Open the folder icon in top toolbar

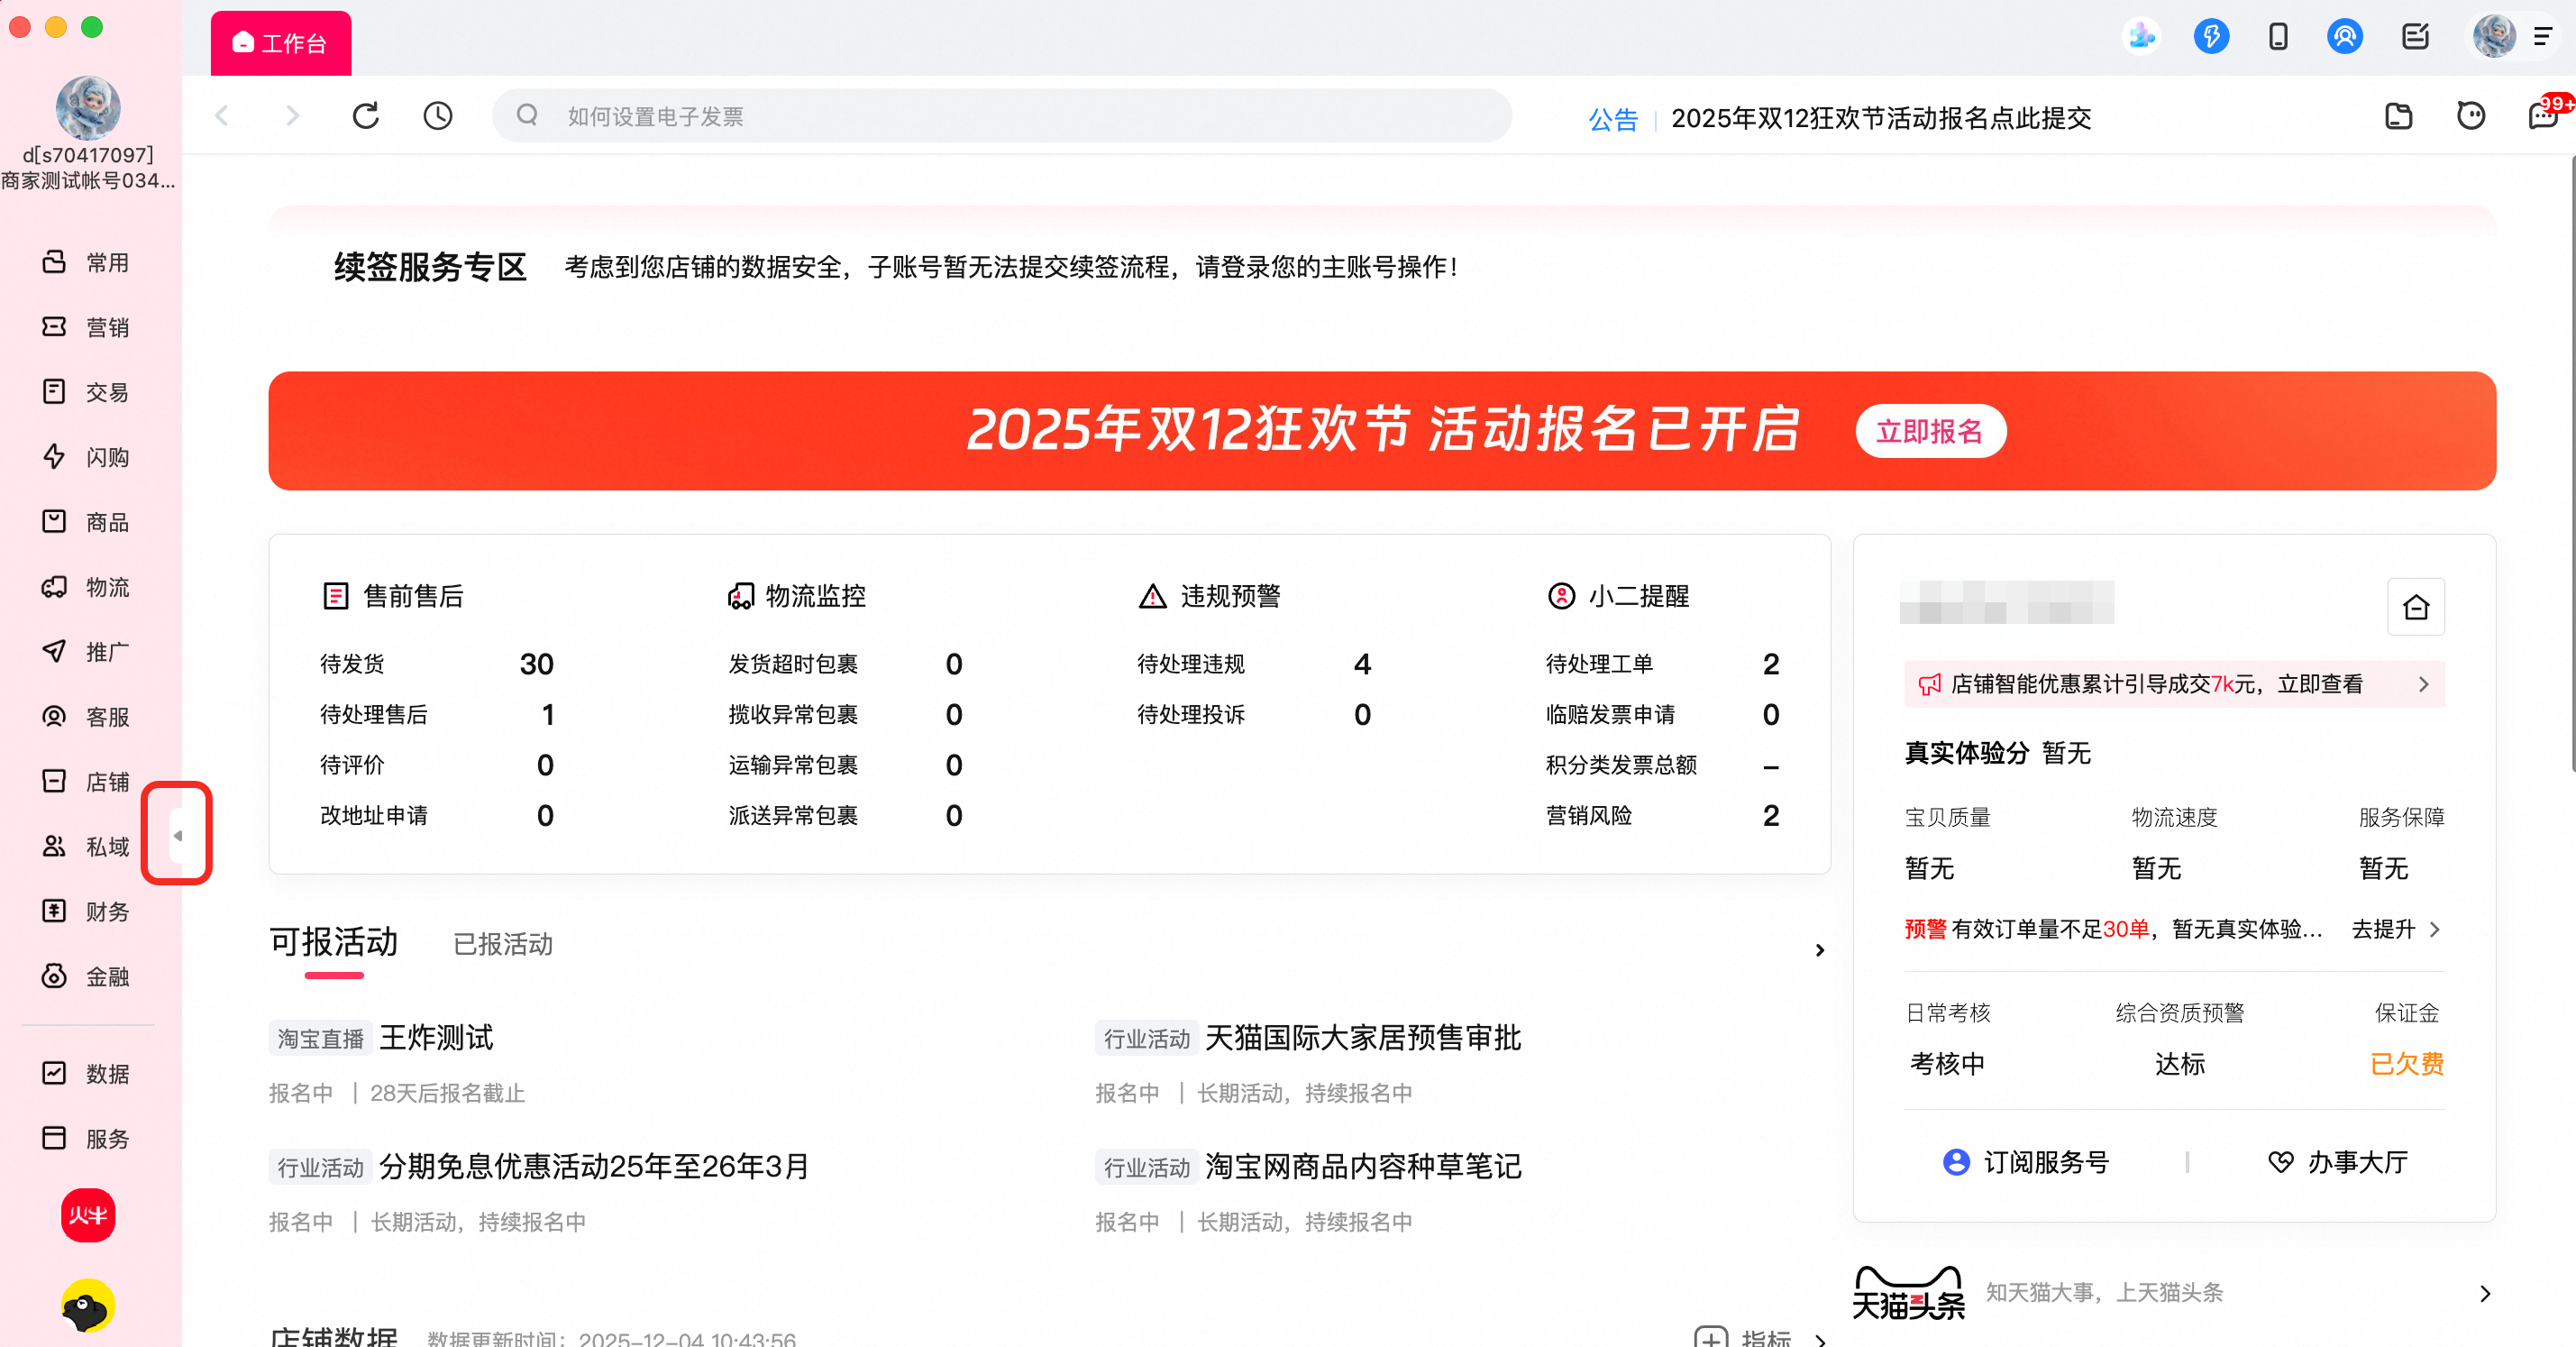pos(2399,116)
